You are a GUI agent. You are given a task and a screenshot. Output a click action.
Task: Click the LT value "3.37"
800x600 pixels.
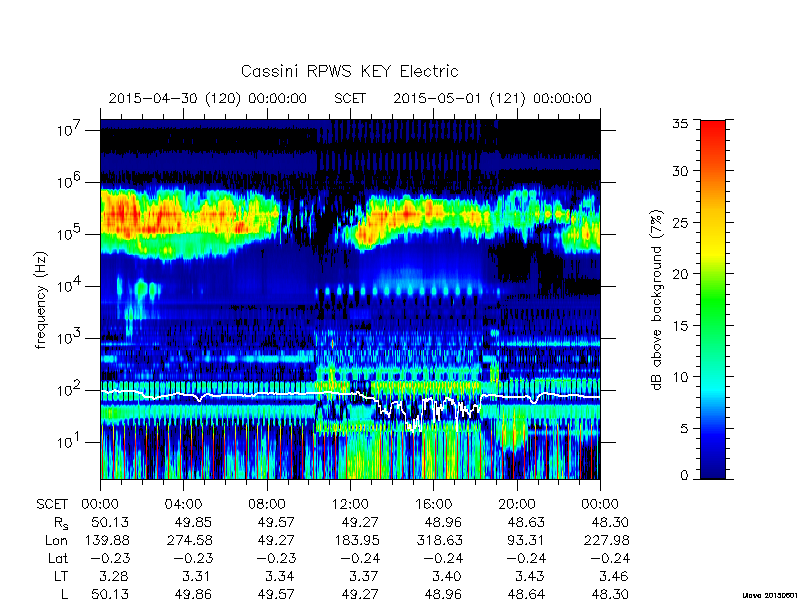(x=363, y=576)
